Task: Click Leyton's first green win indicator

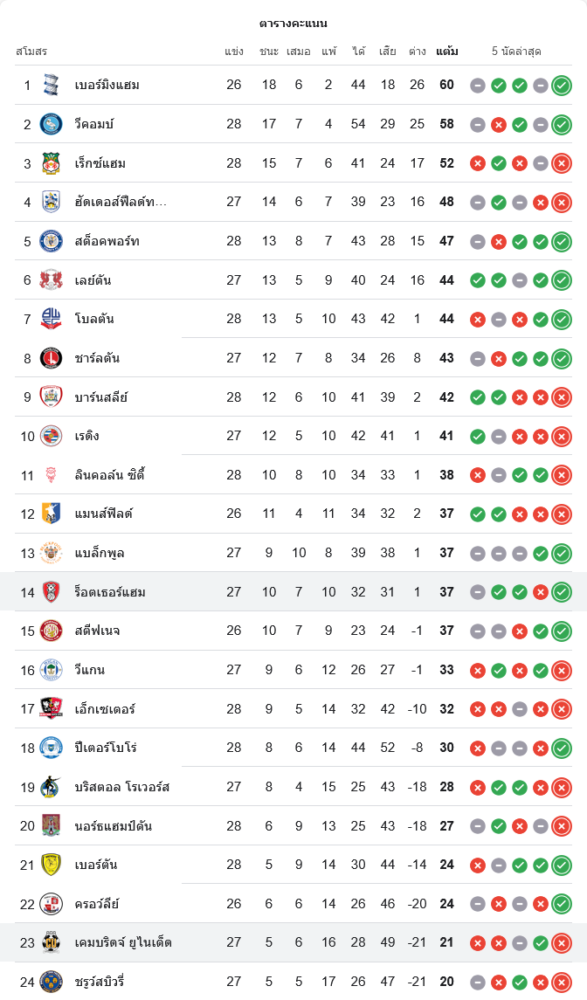Action: click(x=477, y=281)
